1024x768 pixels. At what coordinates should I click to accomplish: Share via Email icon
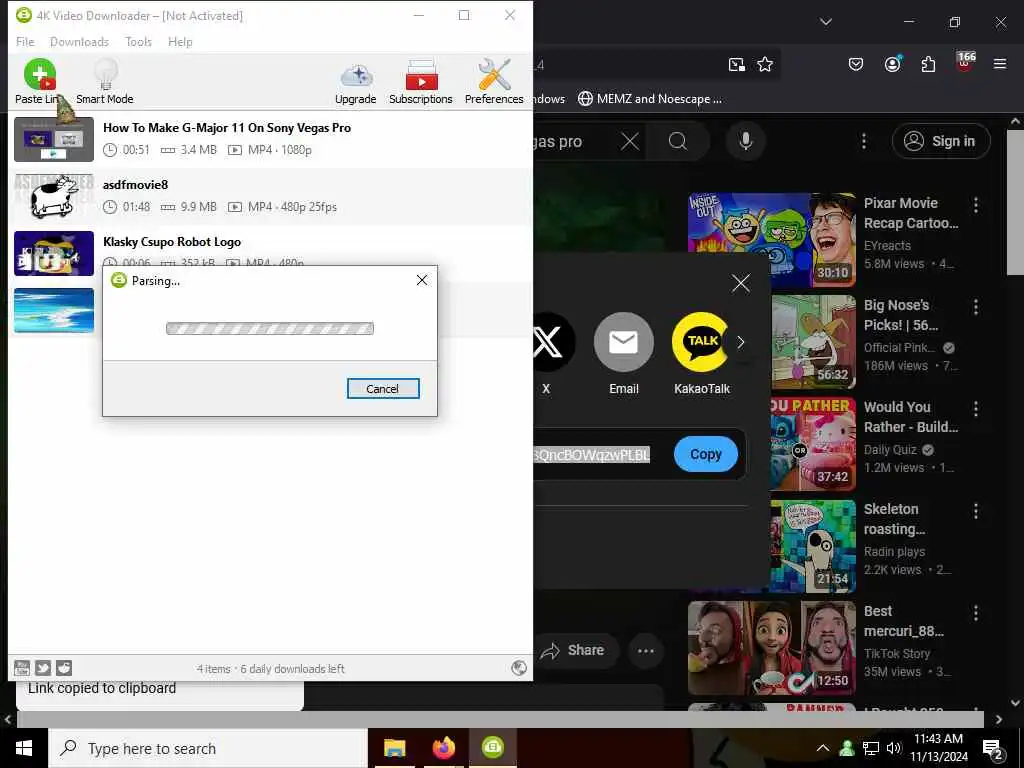click(x=624, y=342)
